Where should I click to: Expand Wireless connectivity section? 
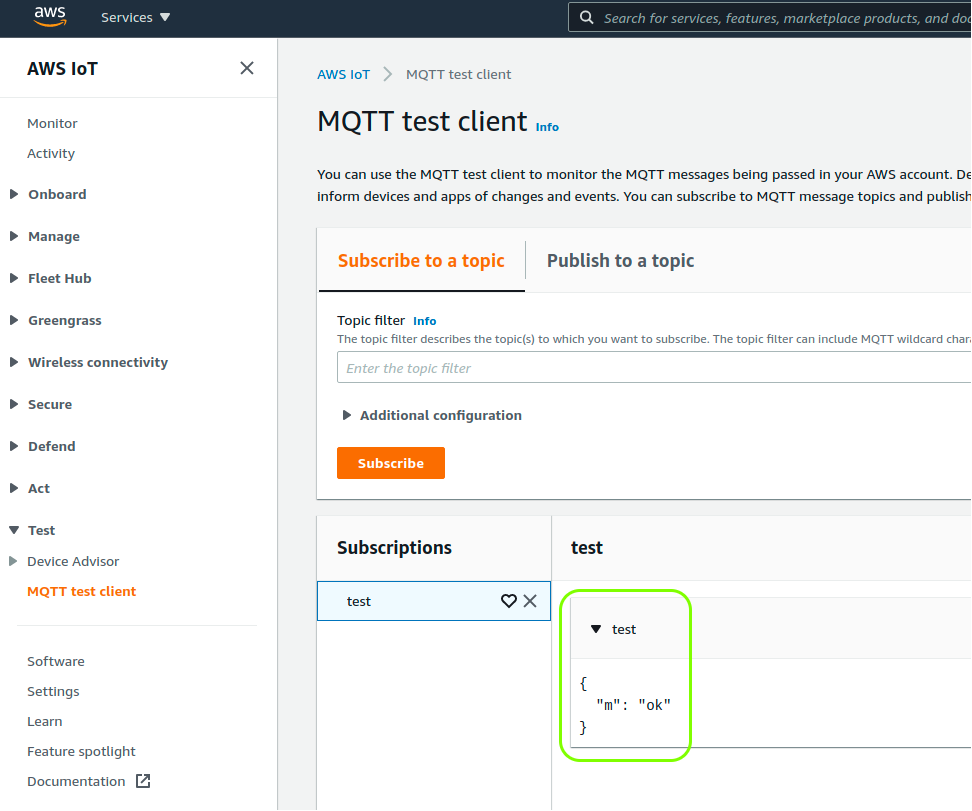point(14,362)
